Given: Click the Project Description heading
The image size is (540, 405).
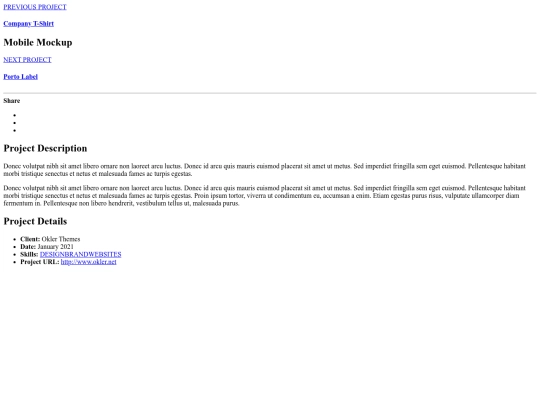Looking at the screenshot, I should 45,148.
